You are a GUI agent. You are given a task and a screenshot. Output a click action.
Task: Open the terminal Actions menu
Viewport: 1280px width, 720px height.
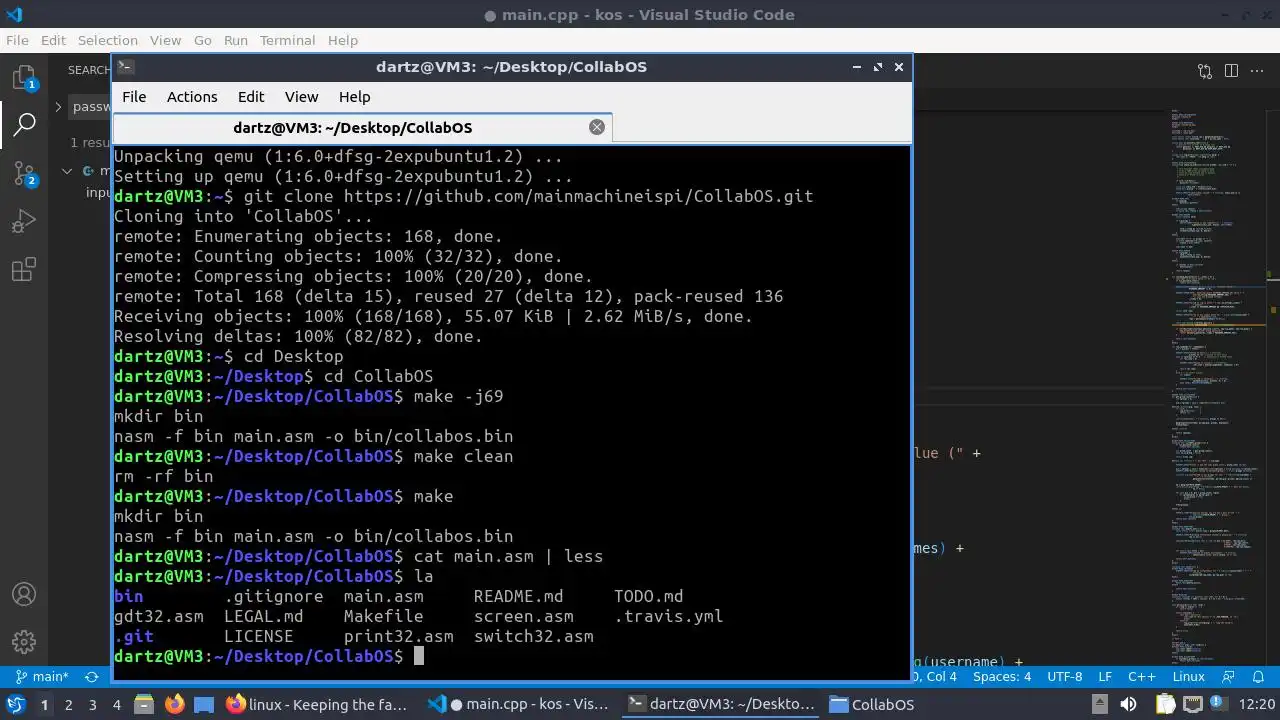[192, 97]
